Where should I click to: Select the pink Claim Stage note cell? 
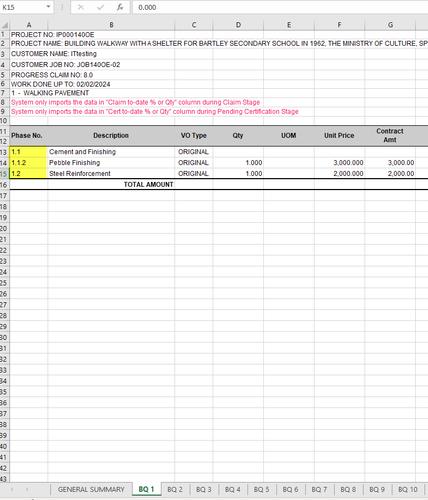pyautogui.click(x=135, y=102)
